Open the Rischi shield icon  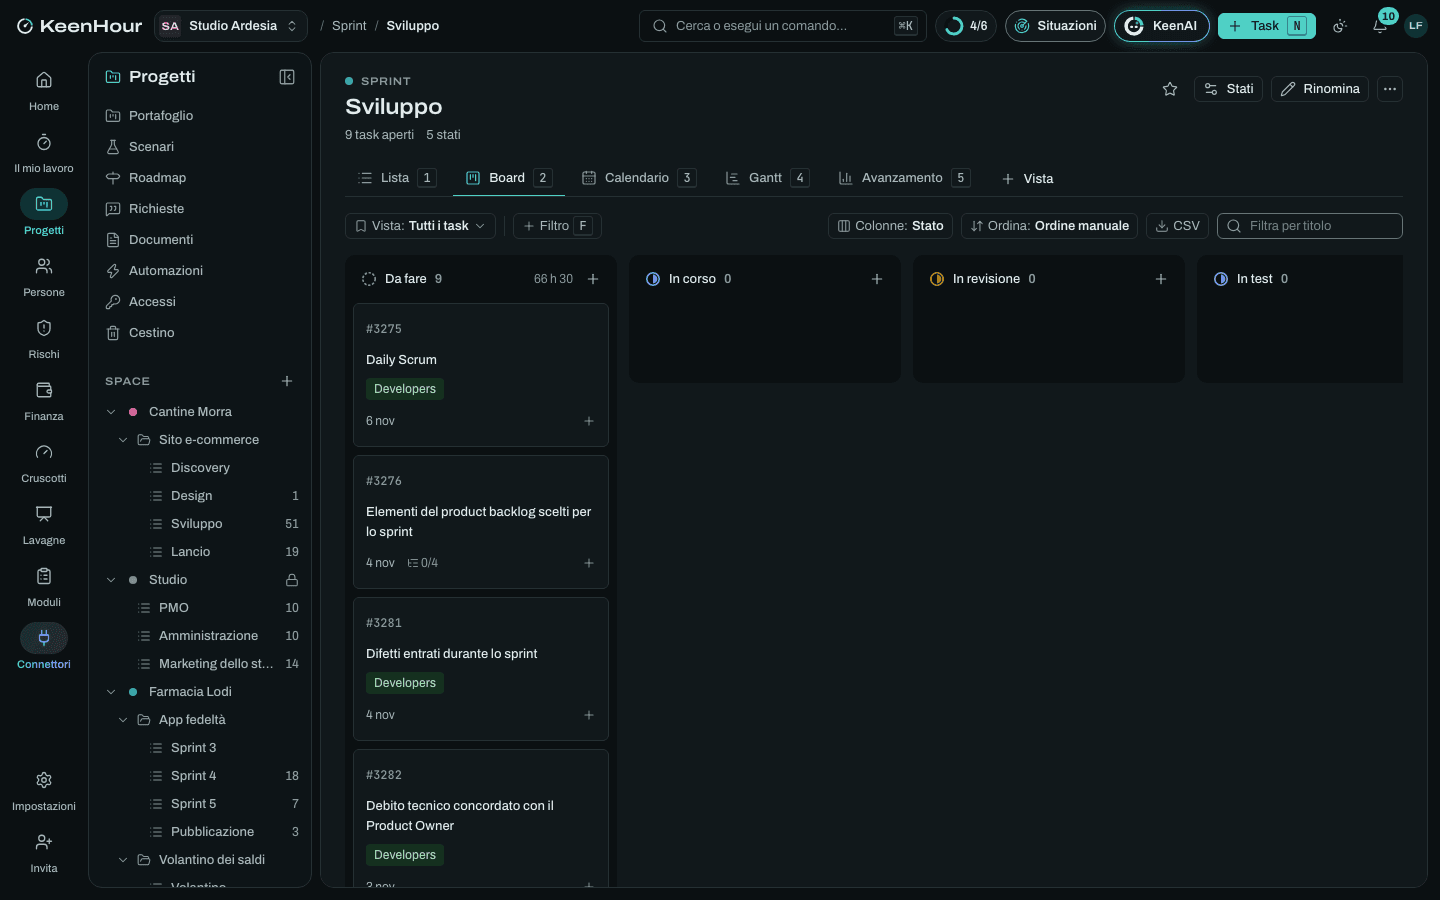tap(44, 328)
